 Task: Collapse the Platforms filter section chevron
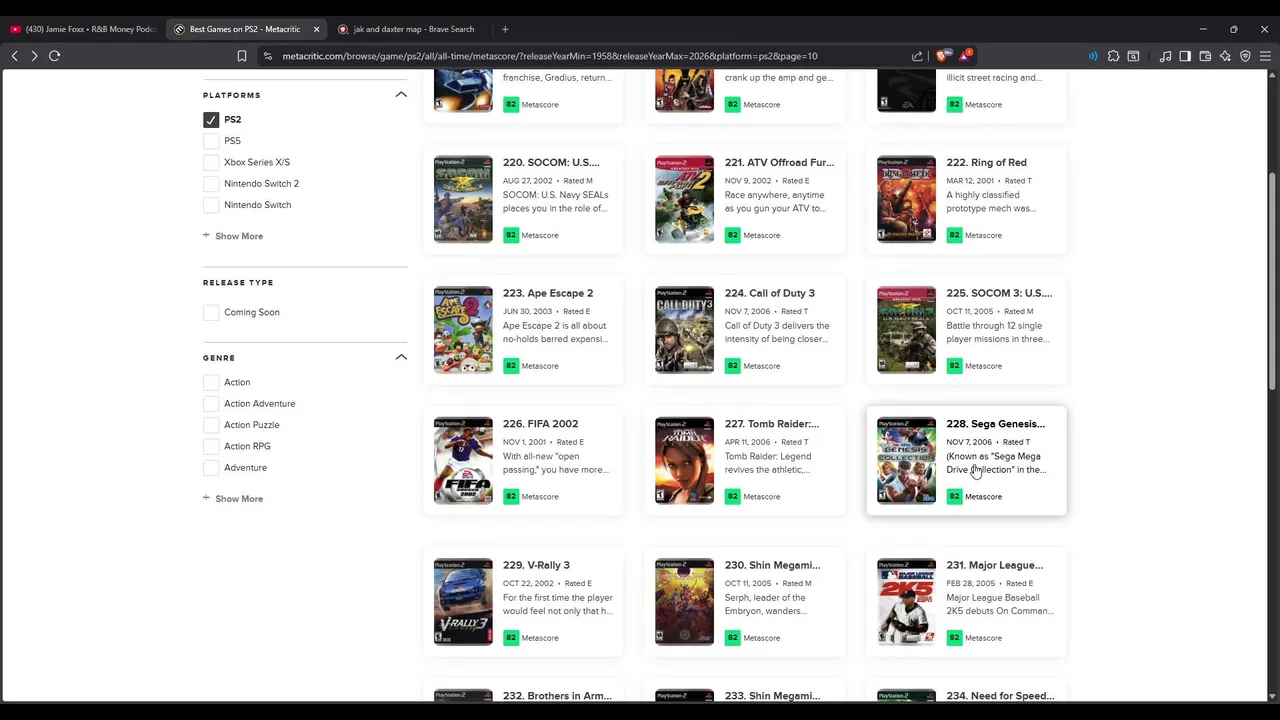[401, 95]
